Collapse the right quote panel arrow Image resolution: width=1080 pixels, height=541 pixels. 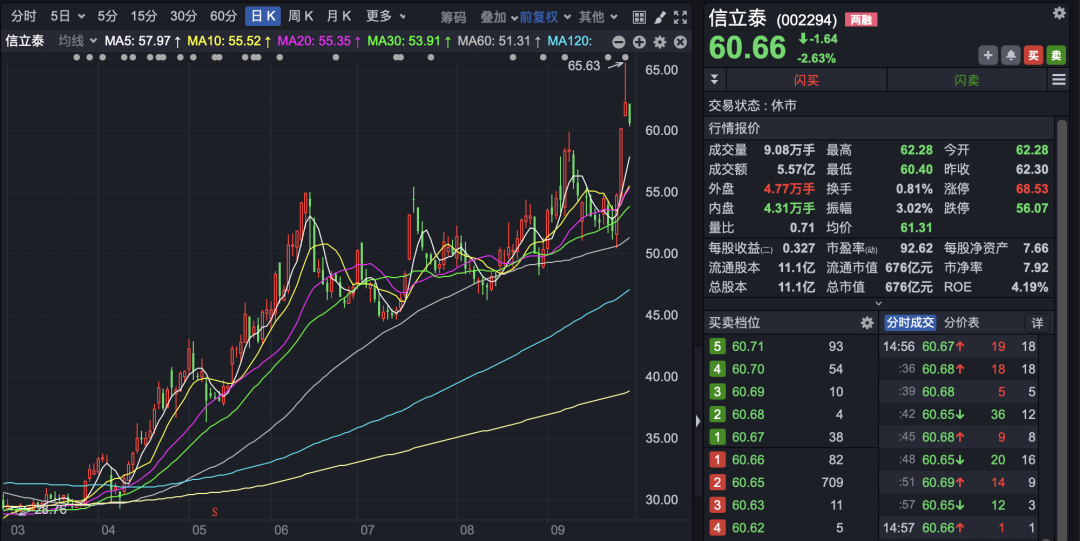point(697,421)
